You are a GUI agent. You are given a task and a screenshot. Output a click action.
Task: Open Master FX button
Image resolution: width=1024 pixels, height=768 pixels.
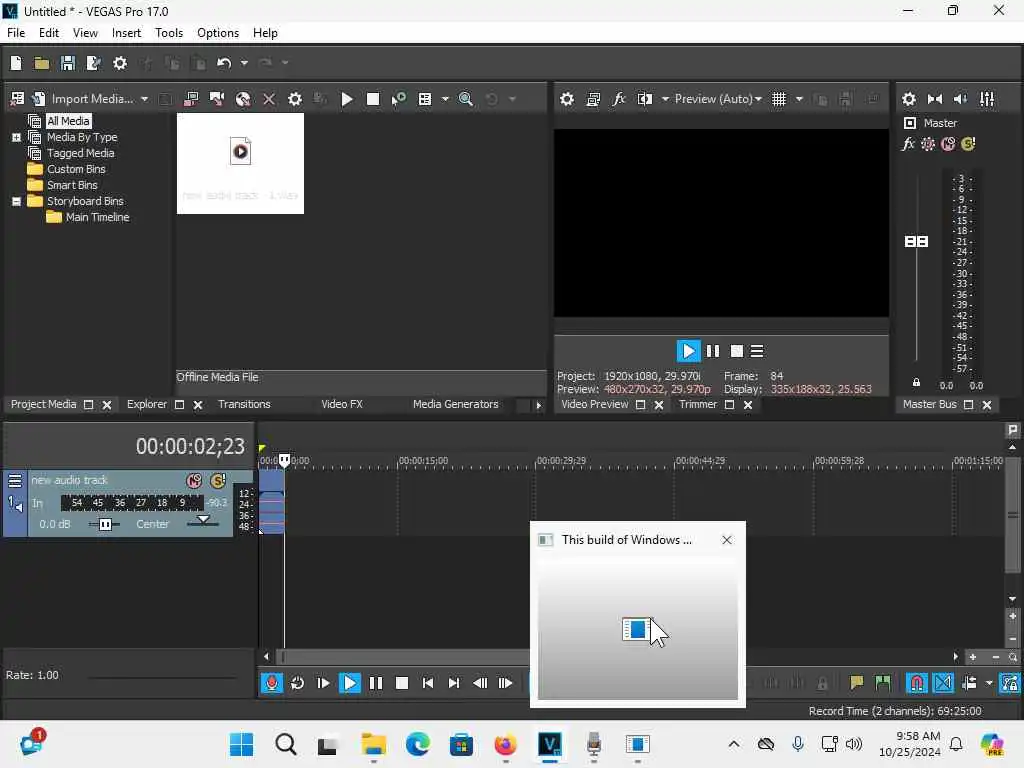click(908, 144)
